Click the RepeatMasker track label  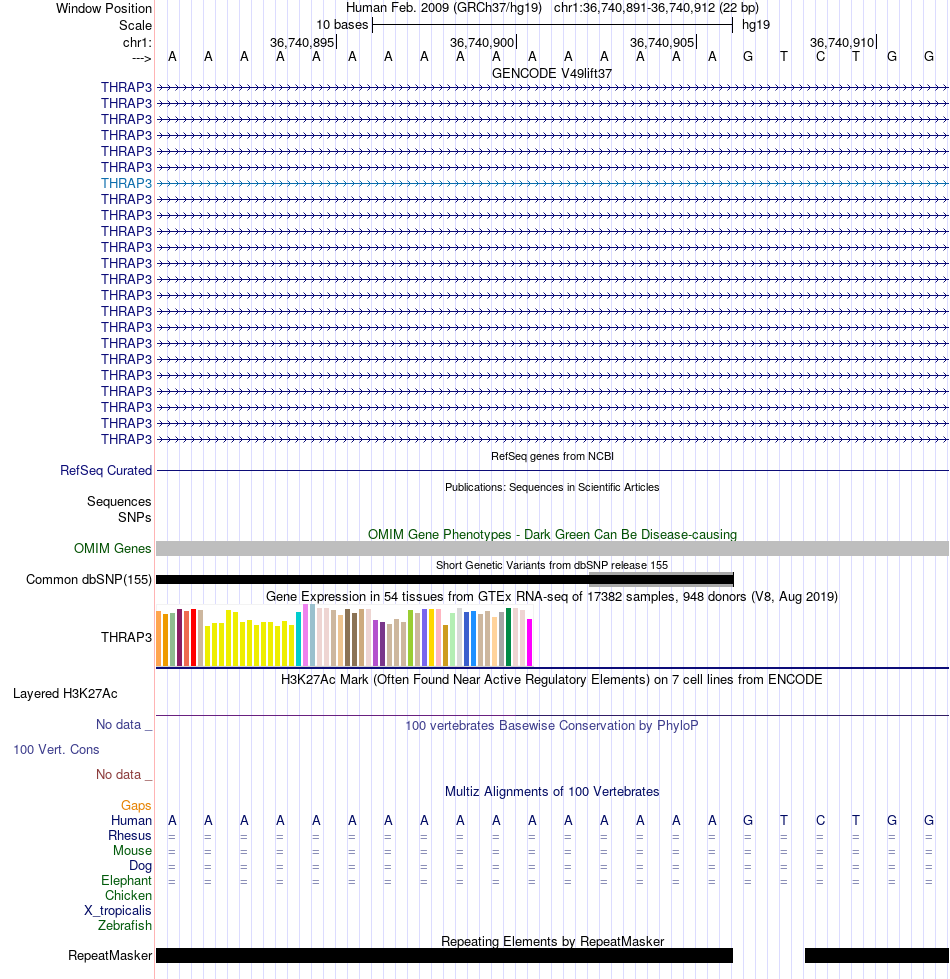pyautogui.click(x=110, y=955)
